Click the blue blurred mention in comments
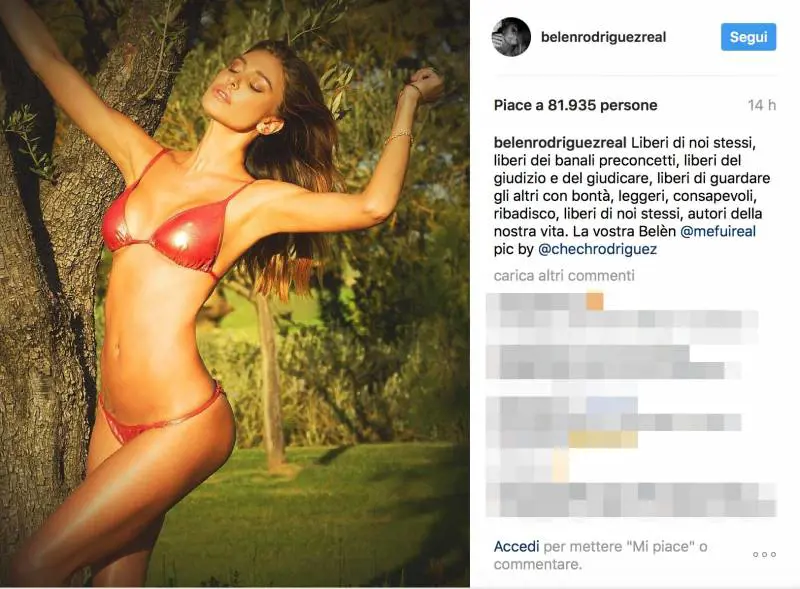The width and height of the screenshot is (800, 589). point(611,405)
